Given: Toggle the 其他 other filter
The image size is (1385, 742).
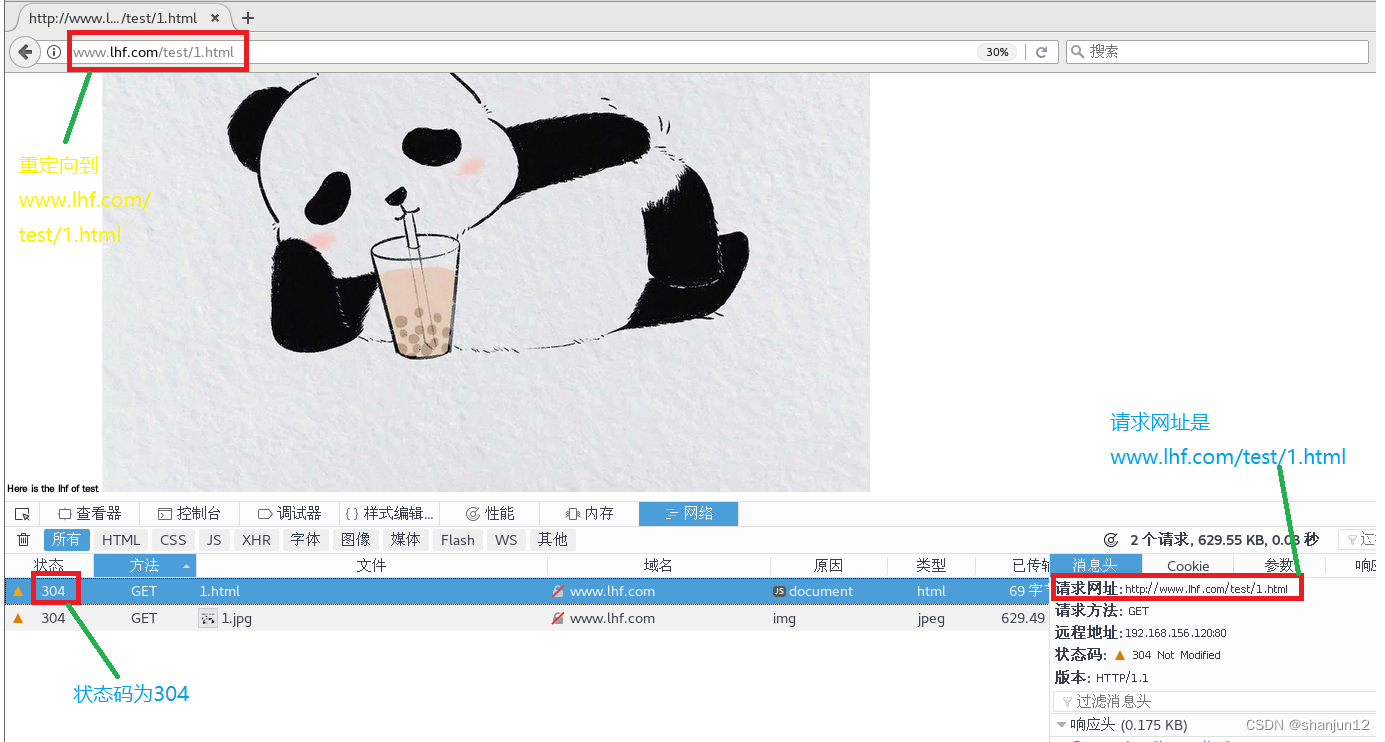Looking at the screenshot, I should click(x=553, y=540).
